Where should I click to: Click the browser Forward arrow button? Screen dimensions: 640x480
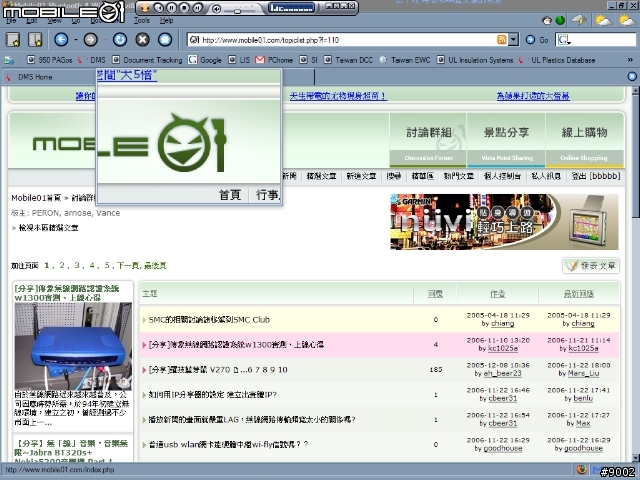(x=91, y=40)
